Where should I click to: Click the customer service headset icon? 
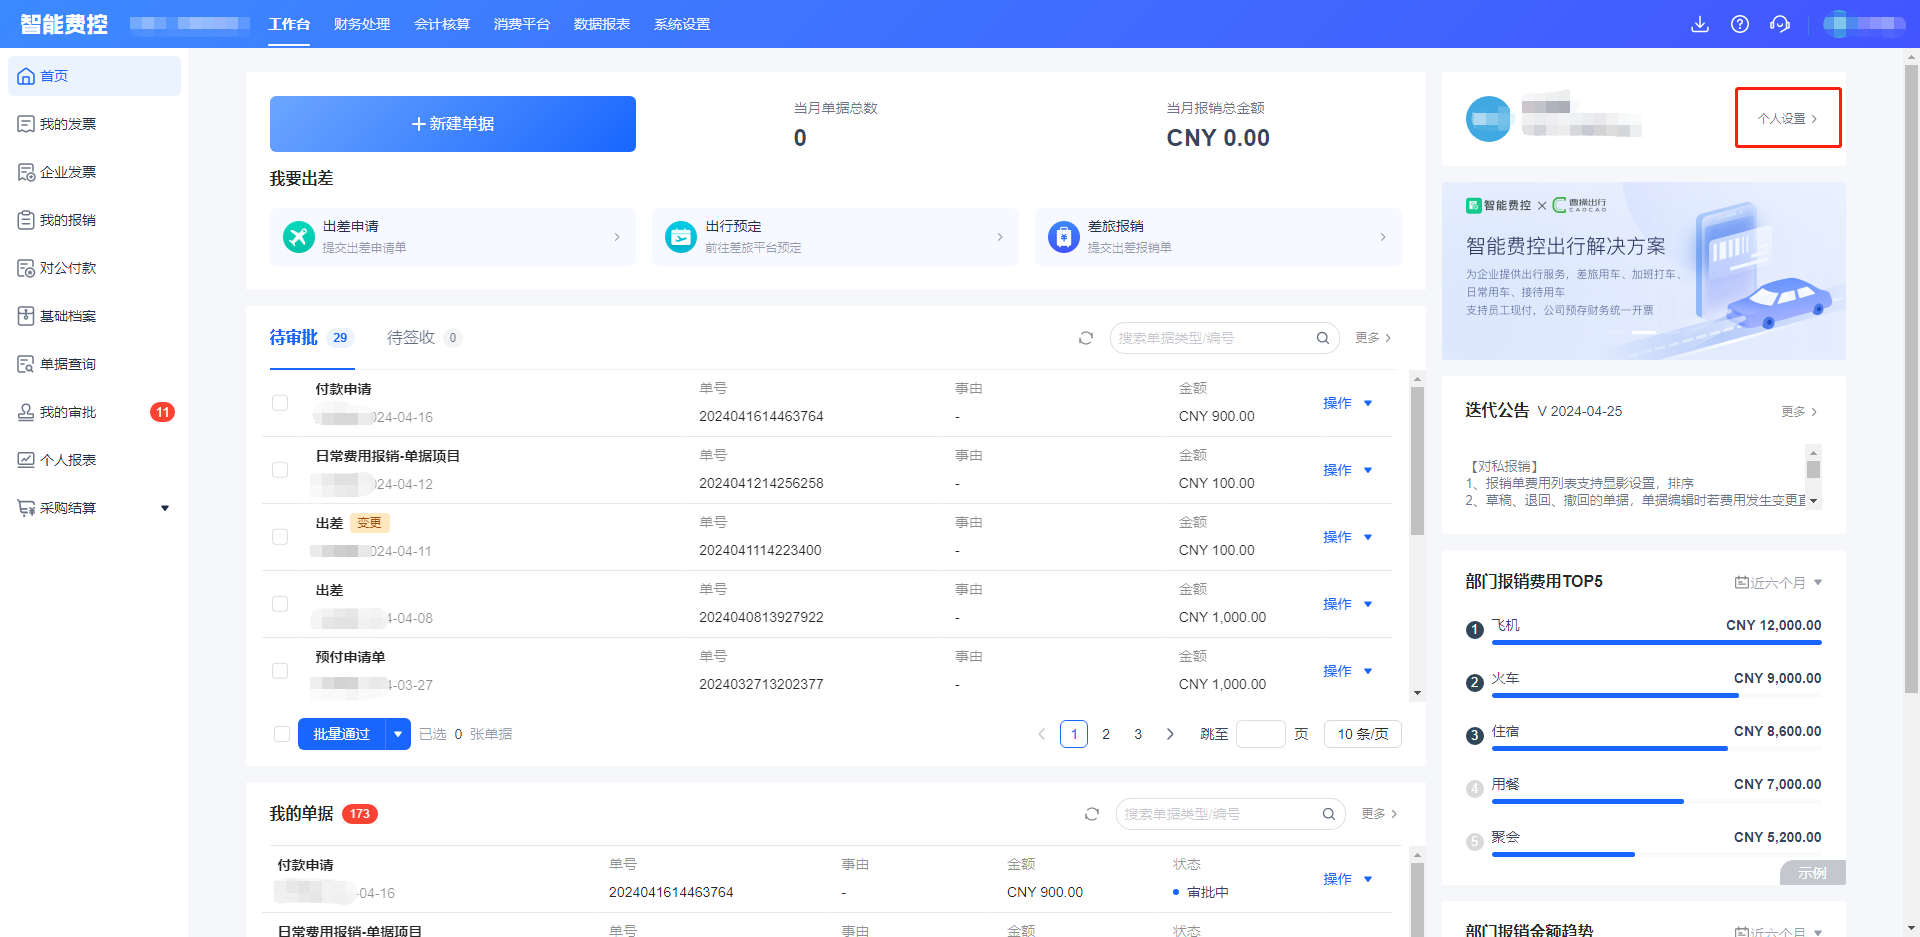point(1780,24)
